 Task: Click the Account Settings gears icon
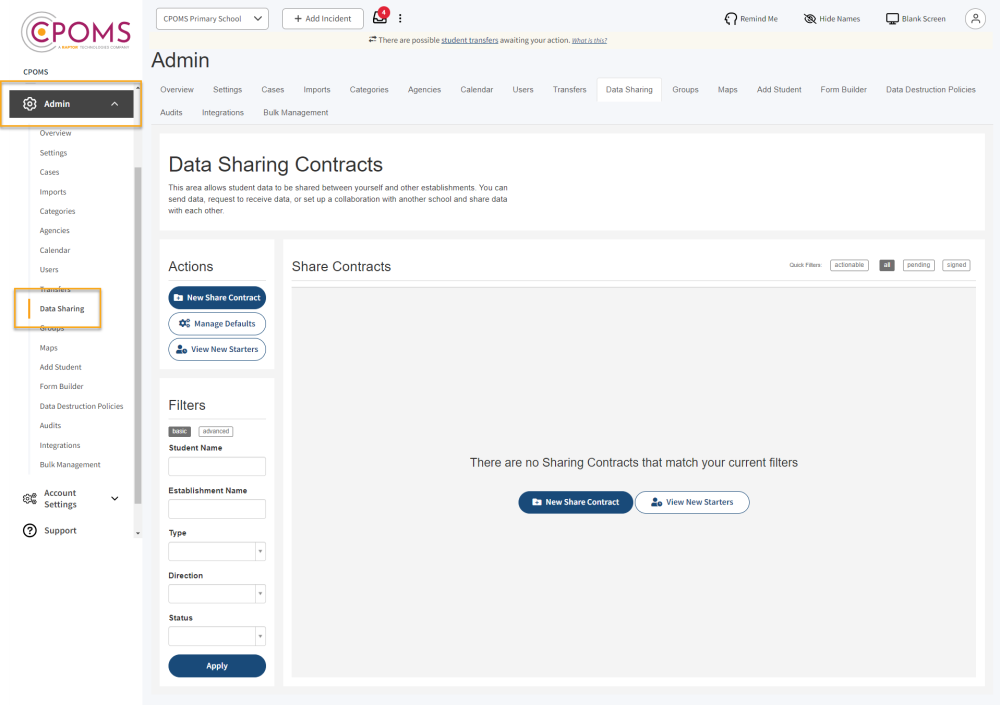(x=30, y=499)
